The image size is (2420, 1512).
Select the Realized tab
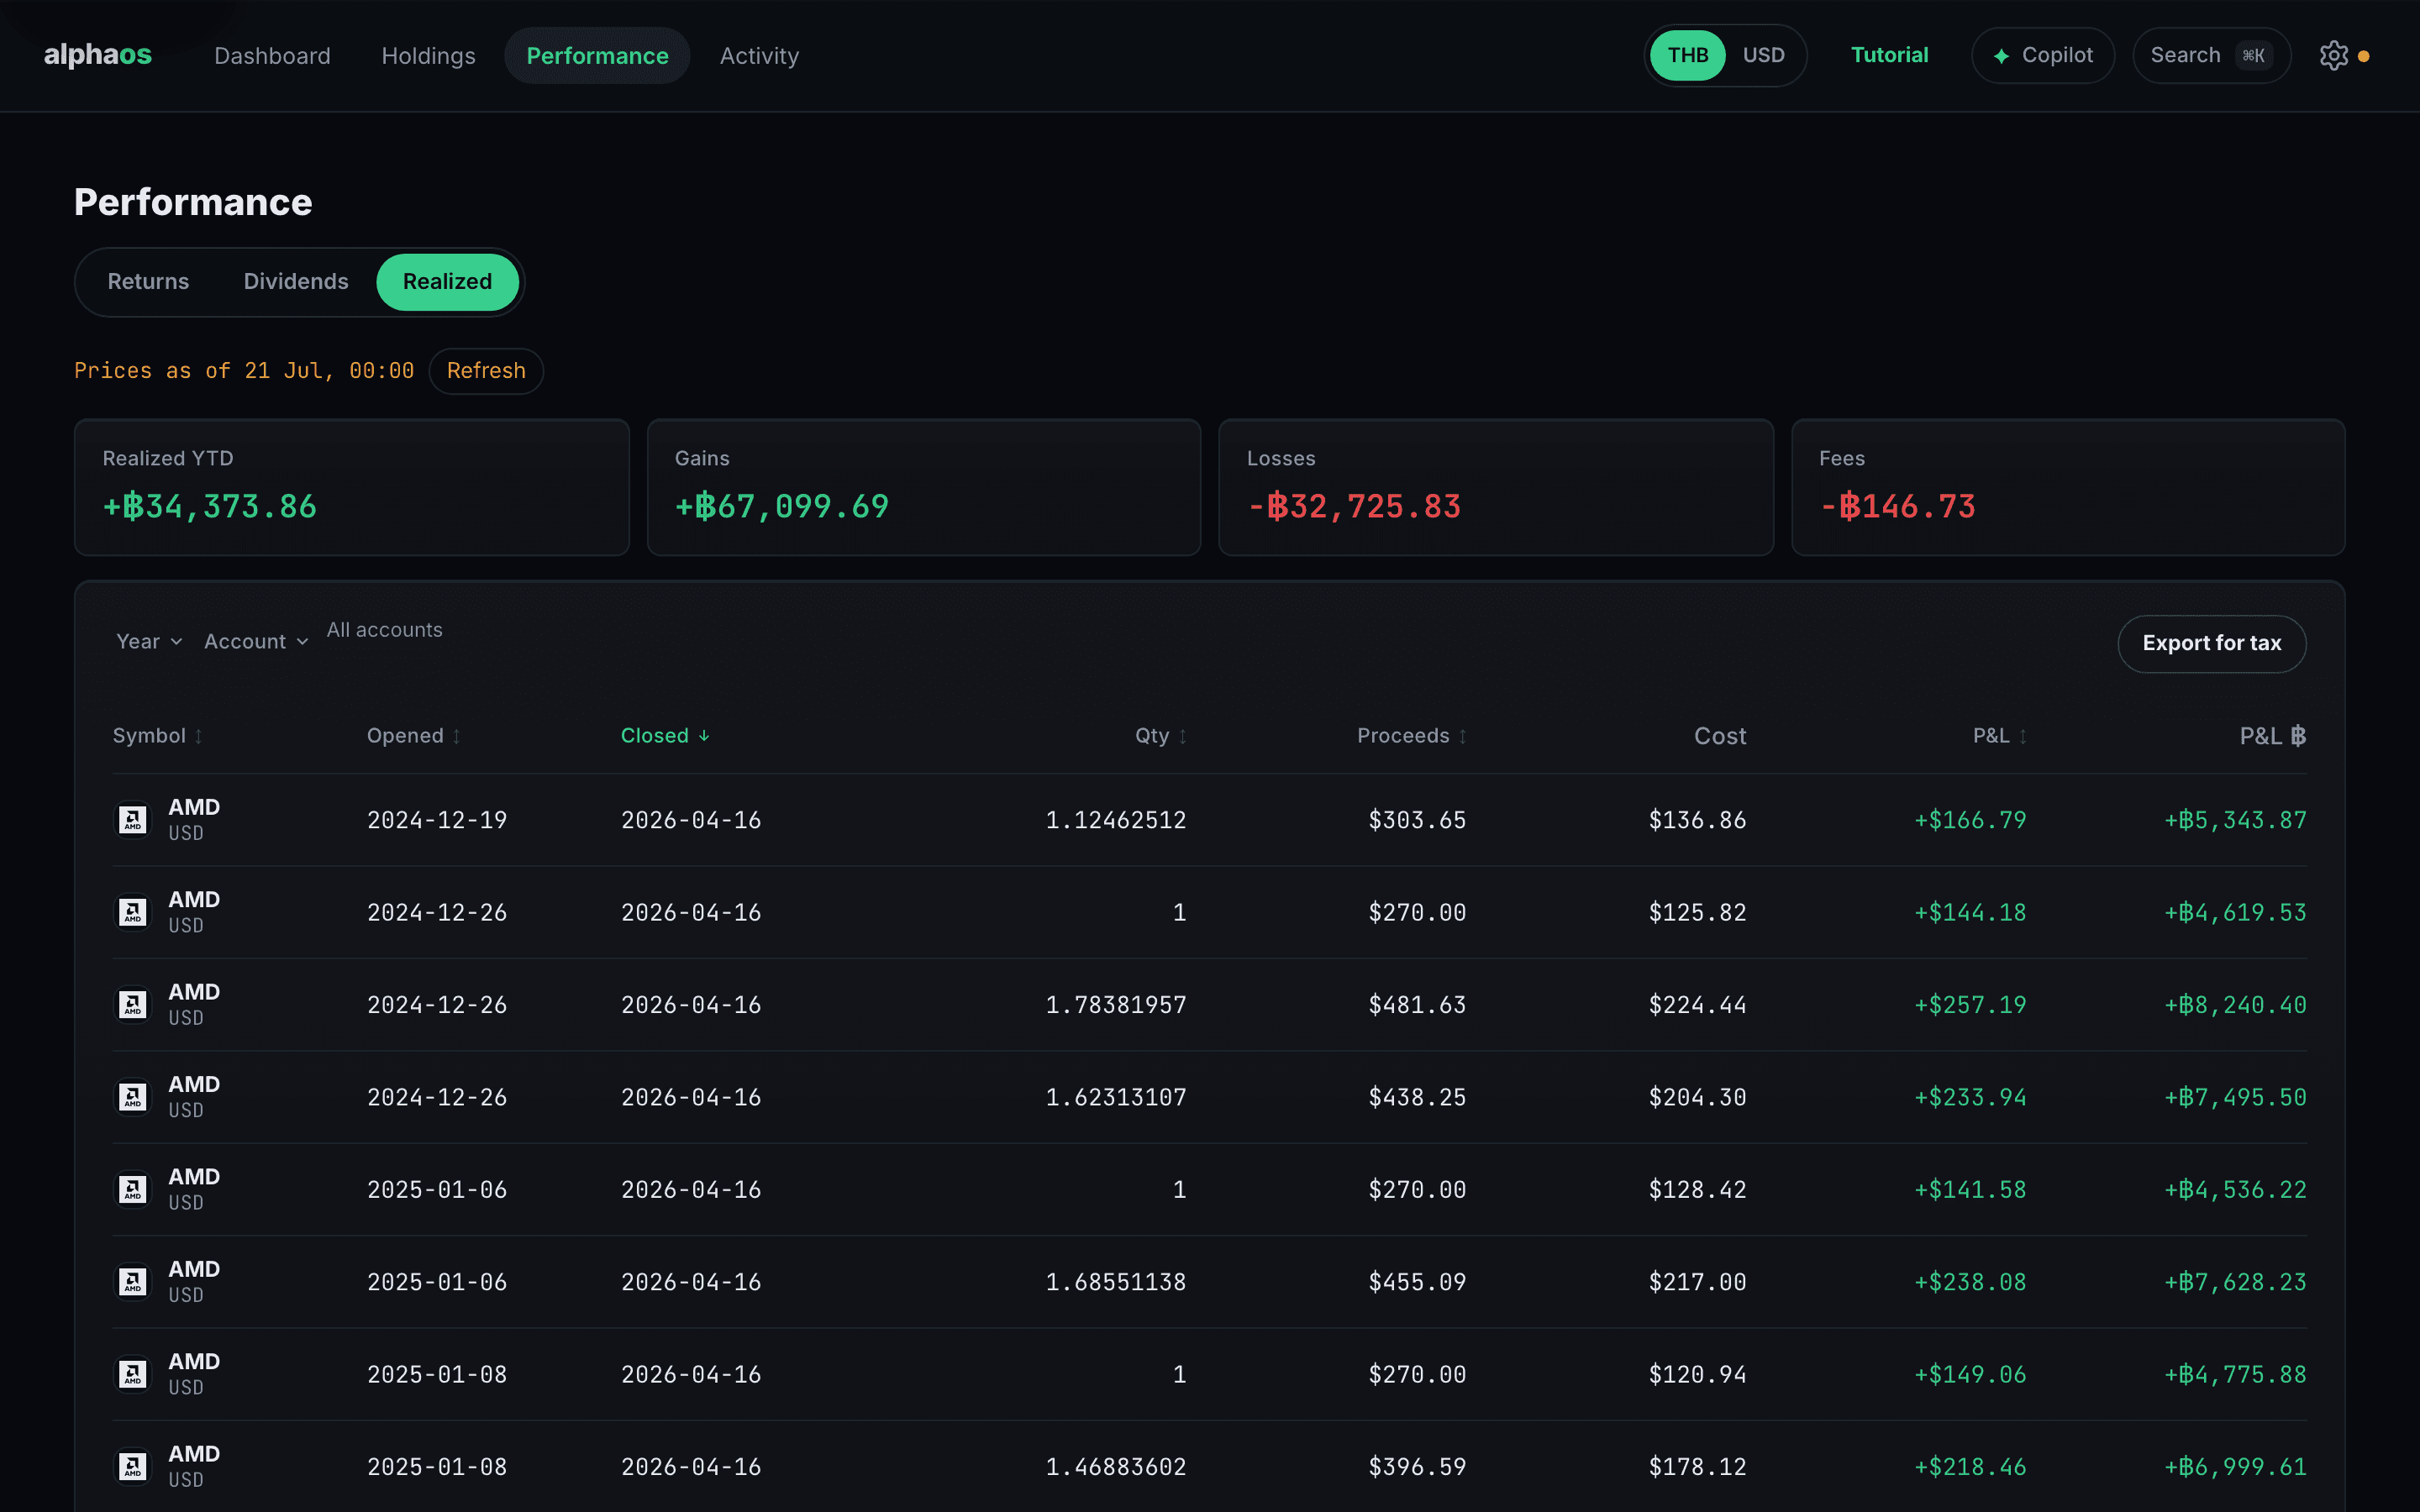click(x=447, y=282)
